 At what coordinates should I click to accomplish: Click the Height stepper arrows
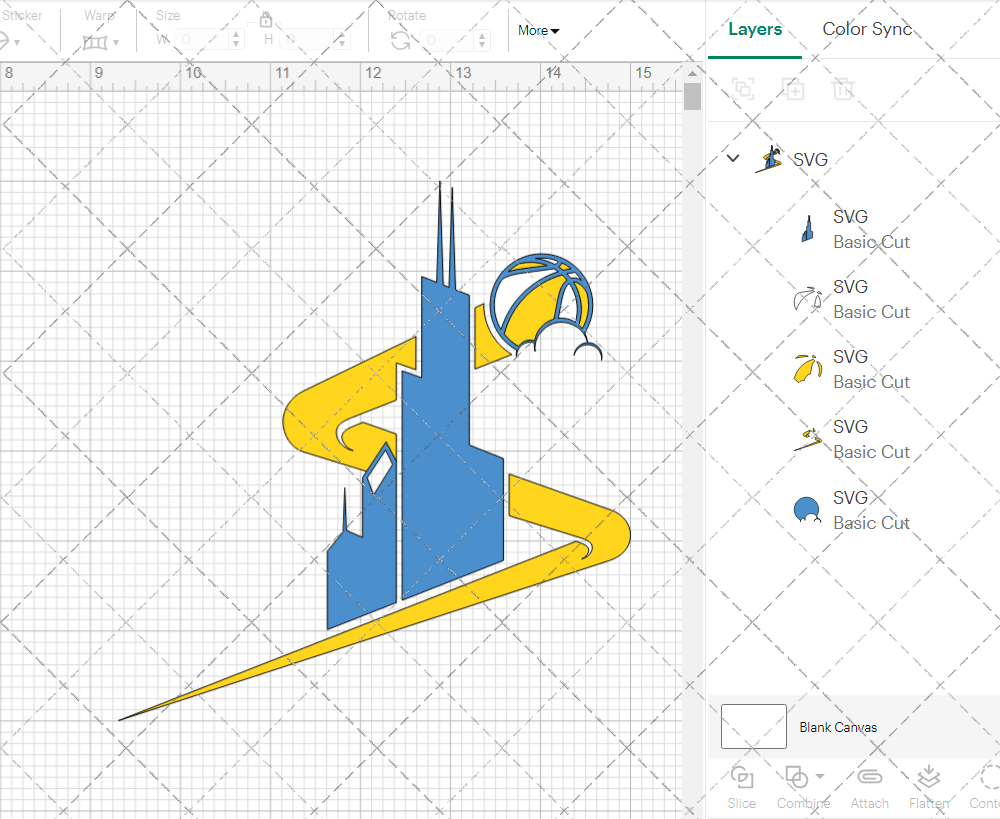(341, 40)
